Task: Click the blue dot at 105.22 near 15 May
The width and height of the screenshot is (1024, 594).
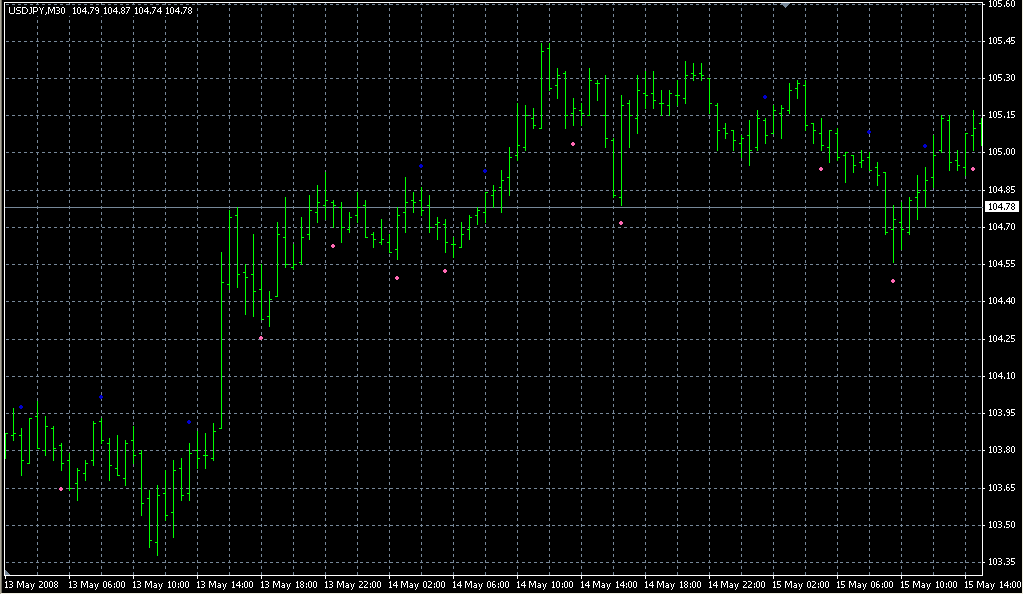Action: tap(765, 97)
